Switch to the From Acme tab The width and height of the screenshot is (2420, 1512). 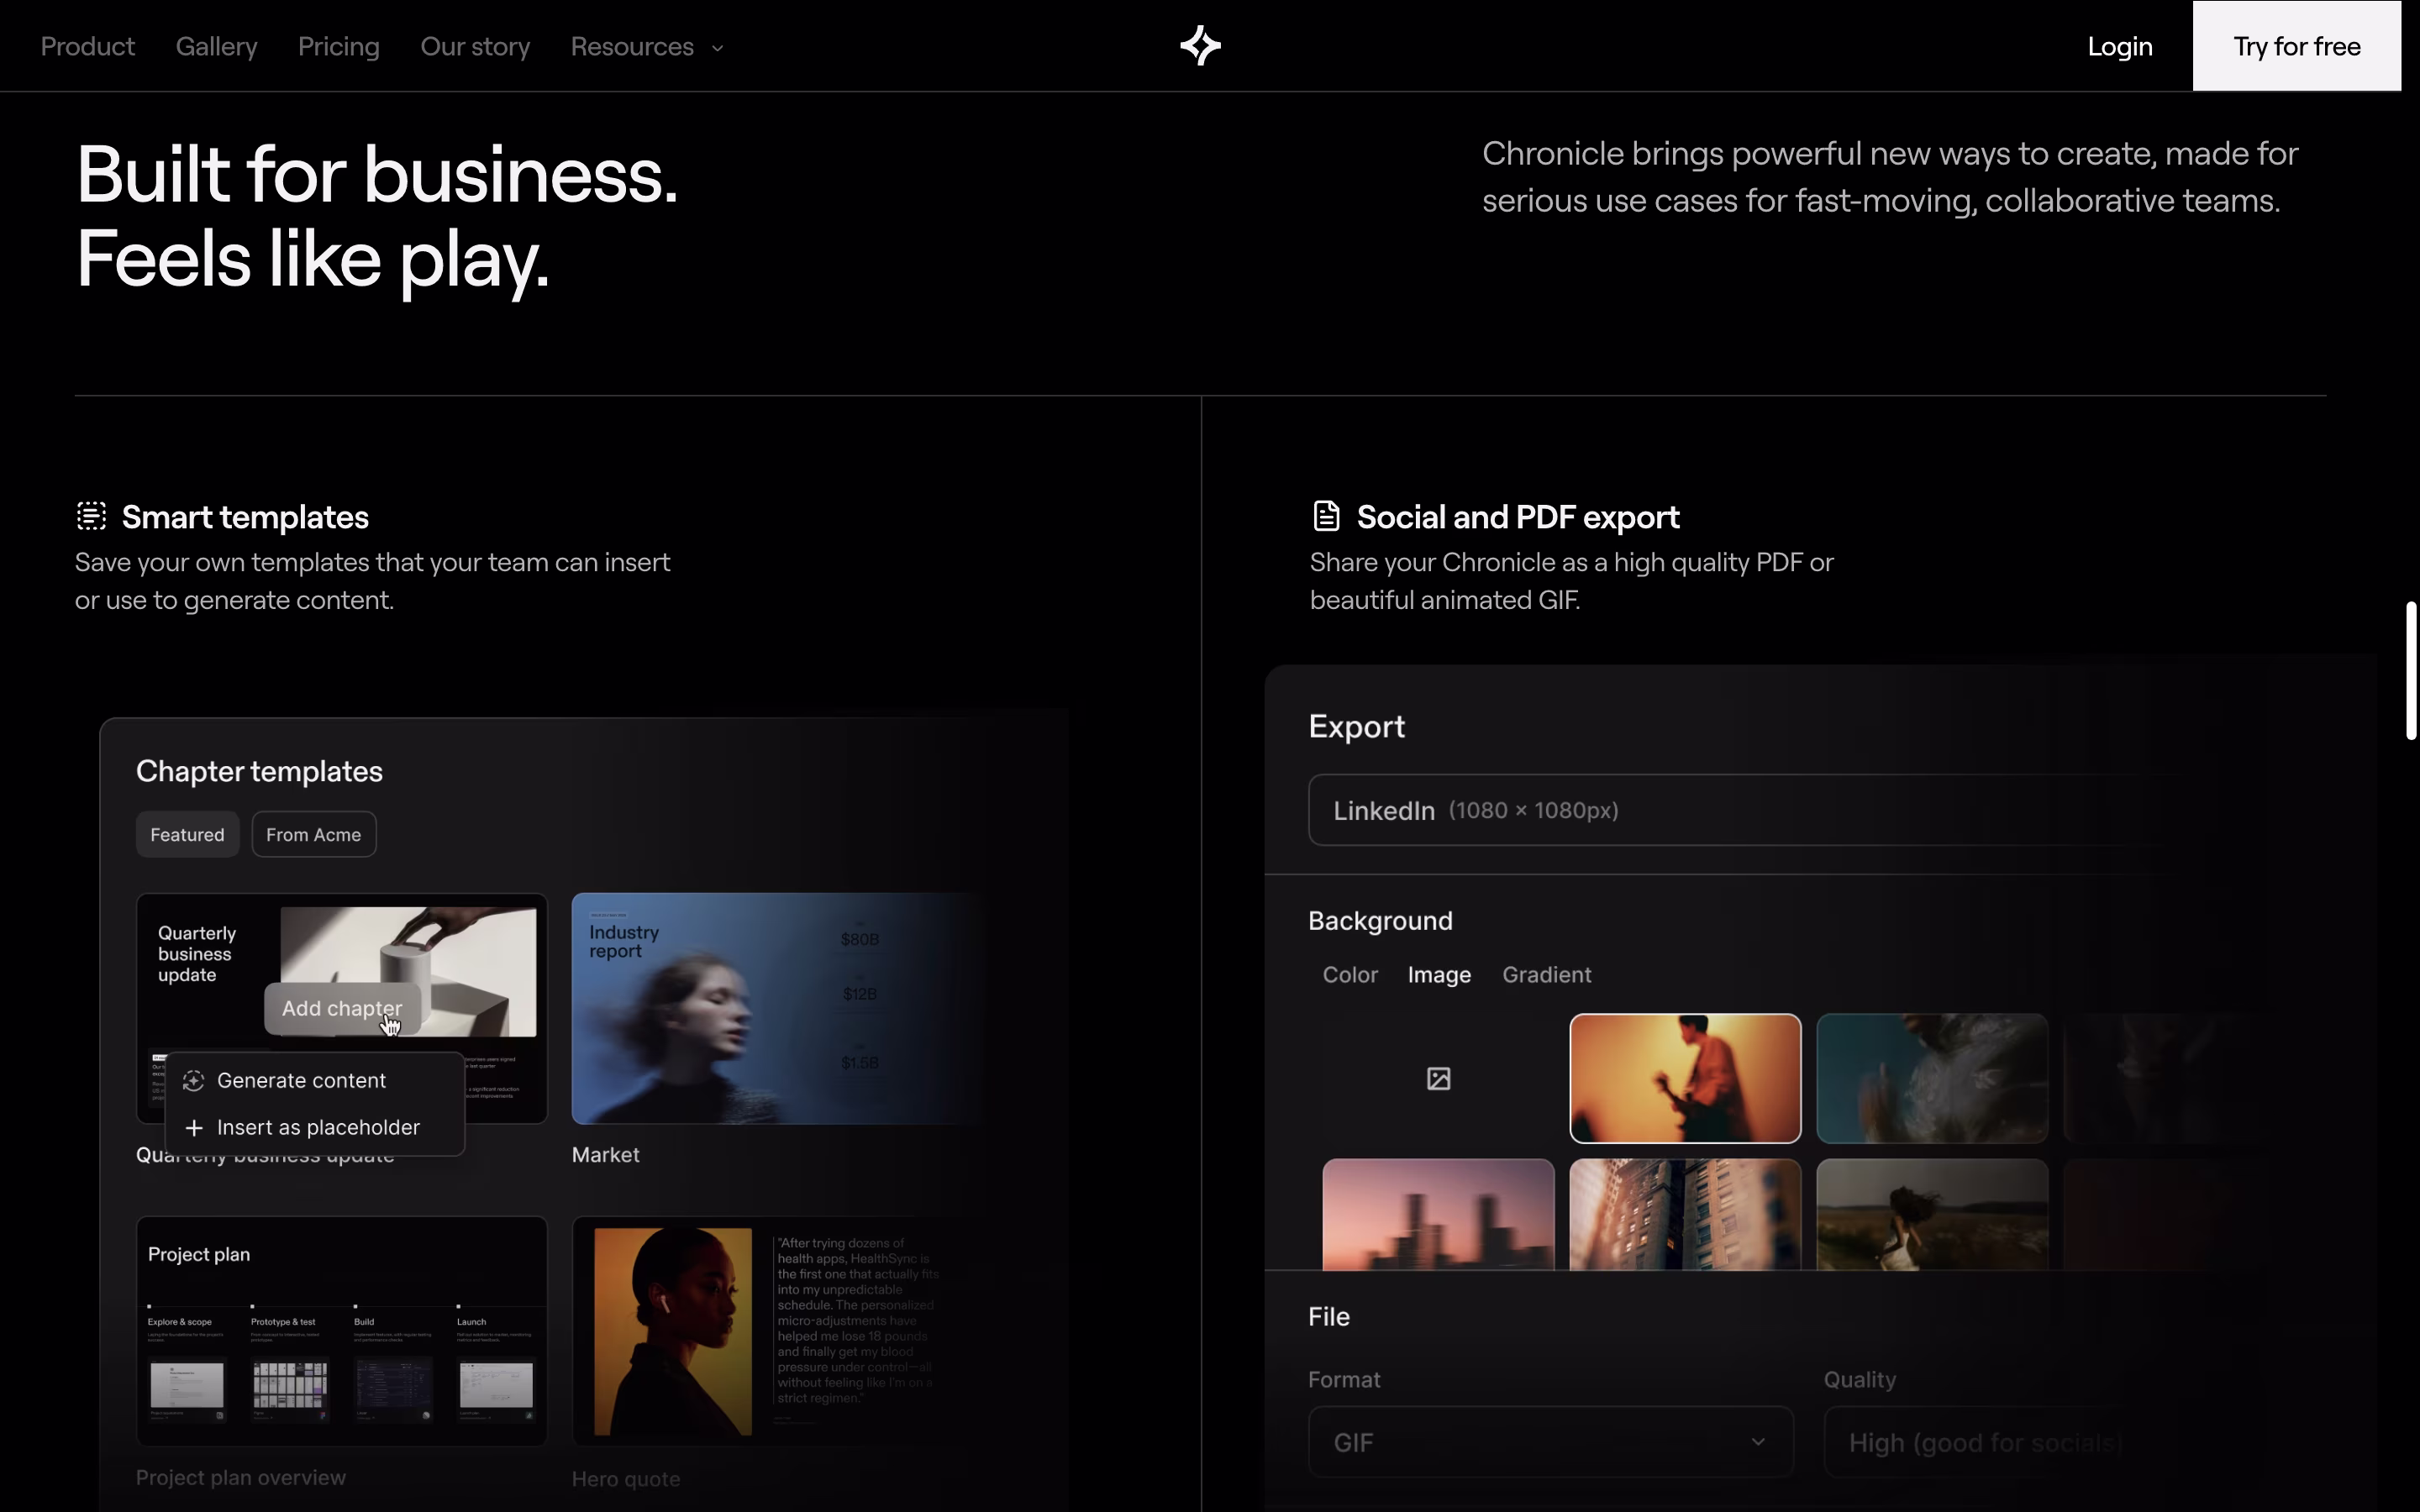click(314, 834)
